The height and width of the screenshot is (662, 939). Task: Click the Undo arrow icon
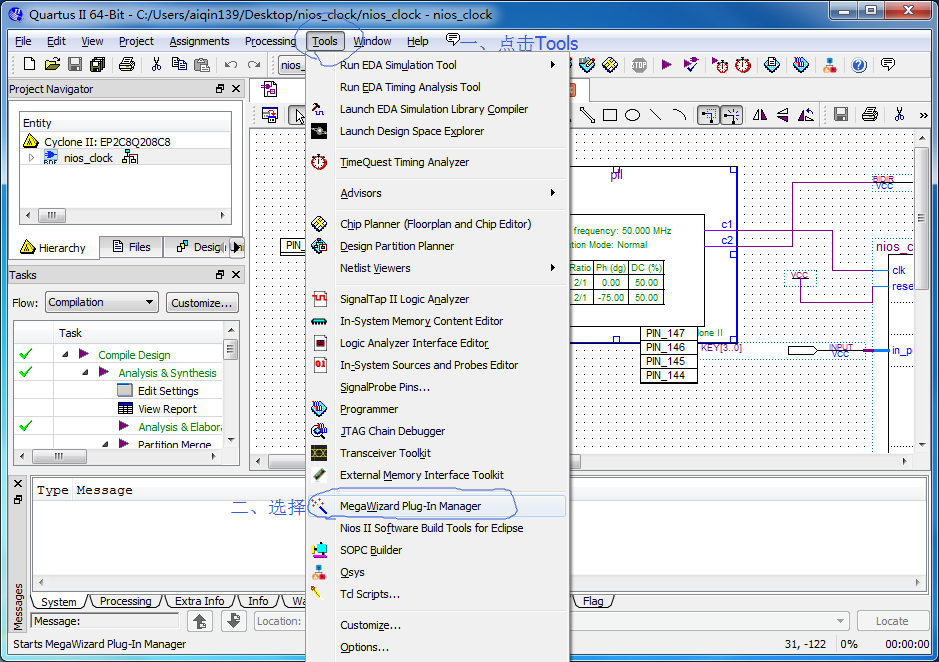point(231,64)
